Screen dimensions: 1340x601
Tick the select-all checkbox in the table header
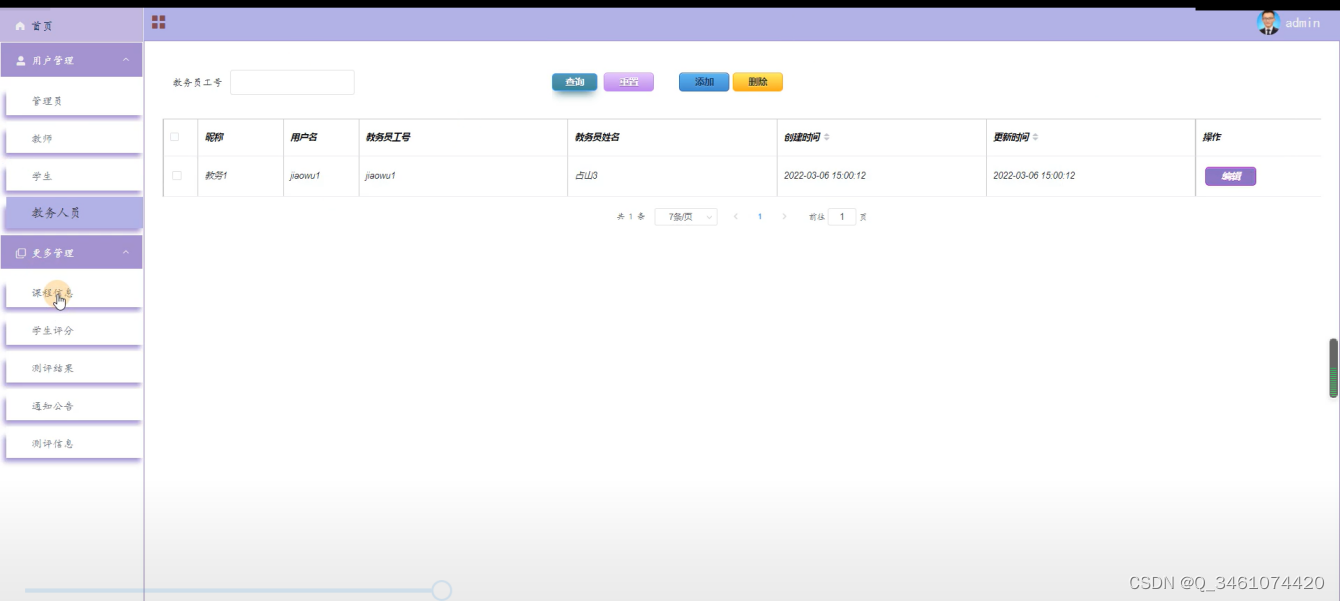coord(175,137)
